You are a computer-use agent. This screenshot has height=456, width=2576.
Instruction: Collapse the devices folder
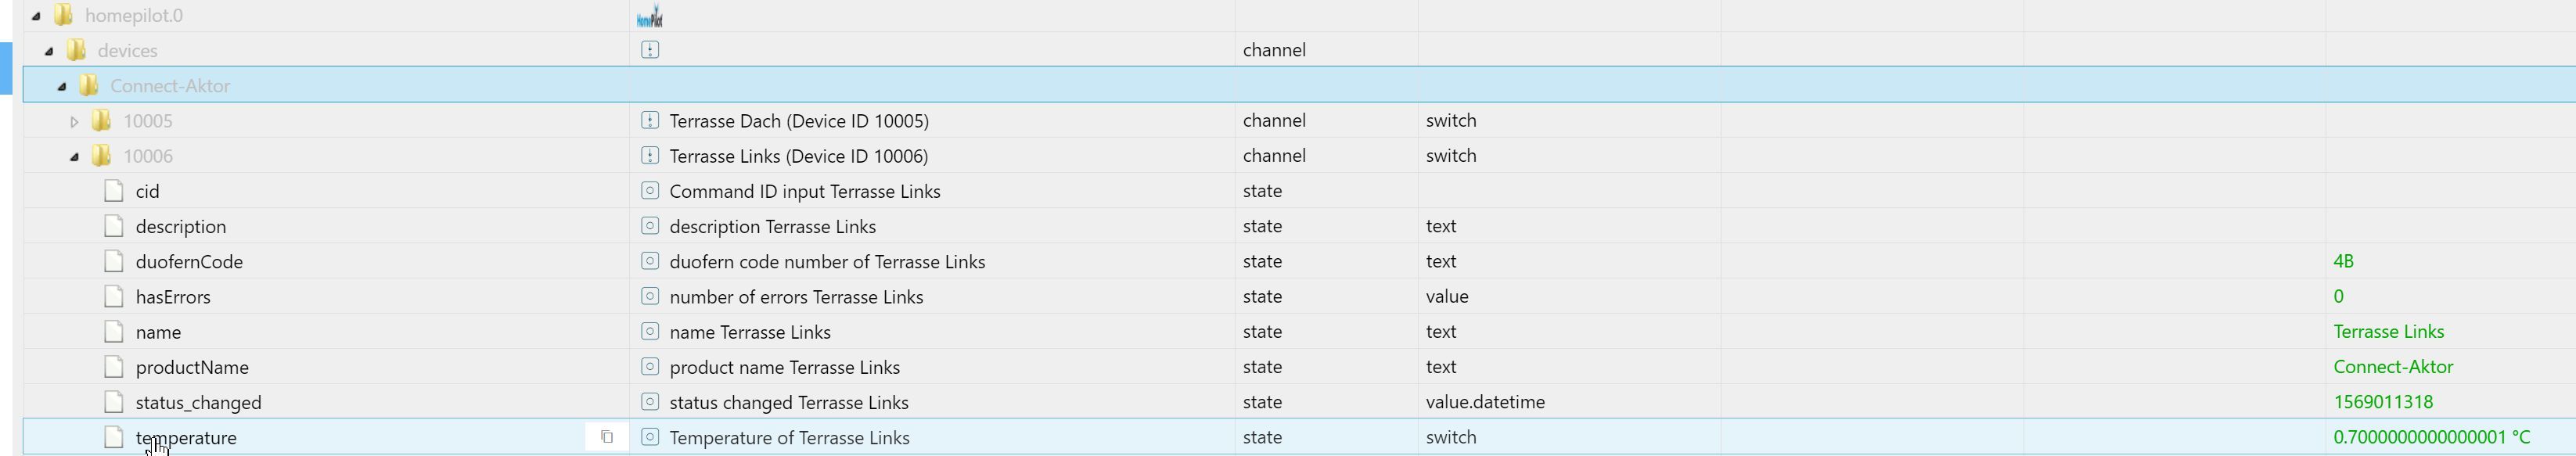coord(49,51)
